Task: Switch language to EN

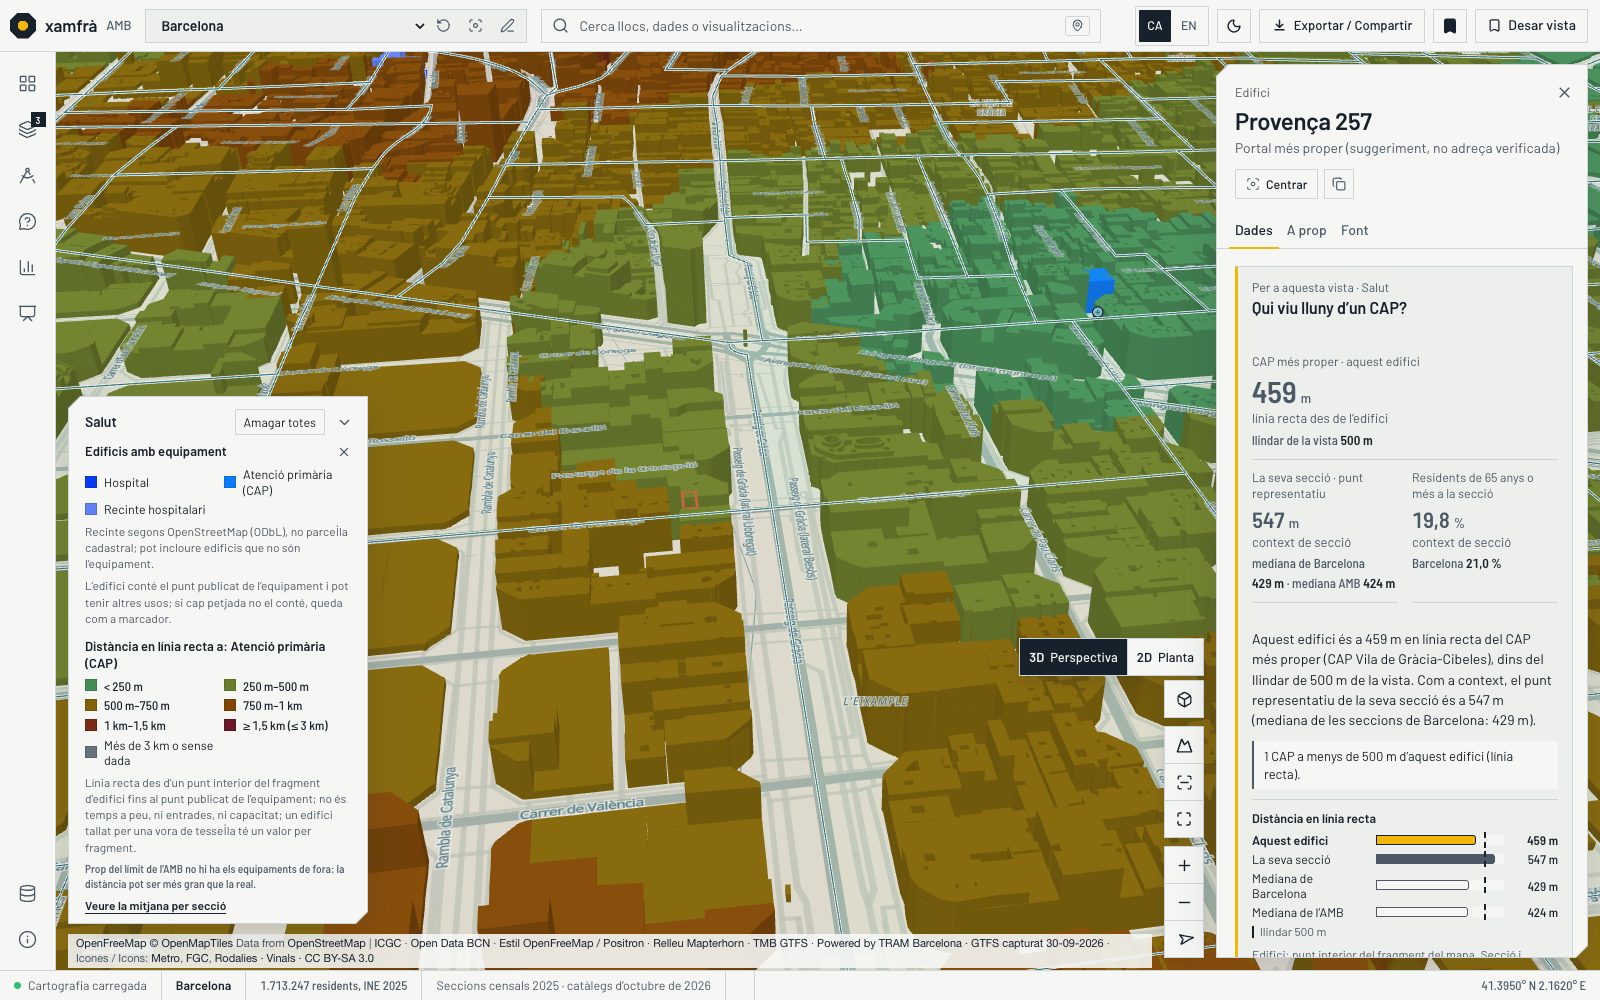Action: tap(1188, 26)
